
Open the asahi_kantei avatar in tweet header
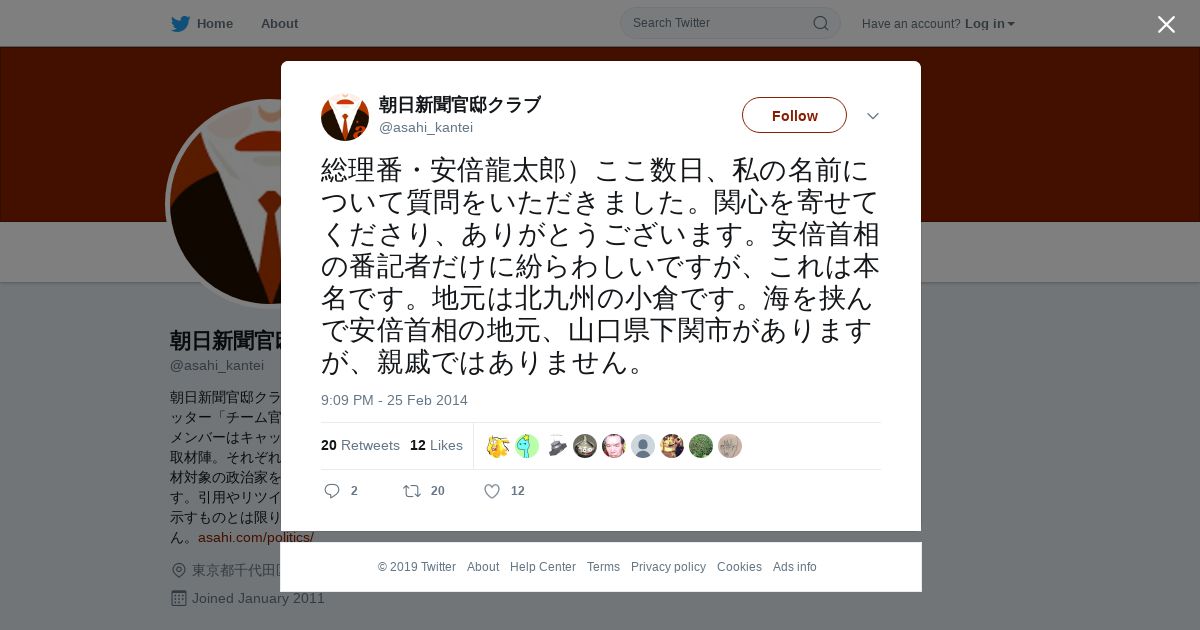click(345, 117)
